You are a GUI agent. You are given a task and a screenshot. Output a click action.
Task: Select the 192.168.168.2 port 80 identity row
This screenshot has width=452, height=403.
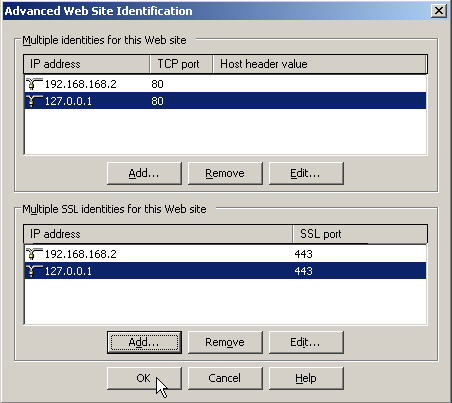(x=225, y=84)
